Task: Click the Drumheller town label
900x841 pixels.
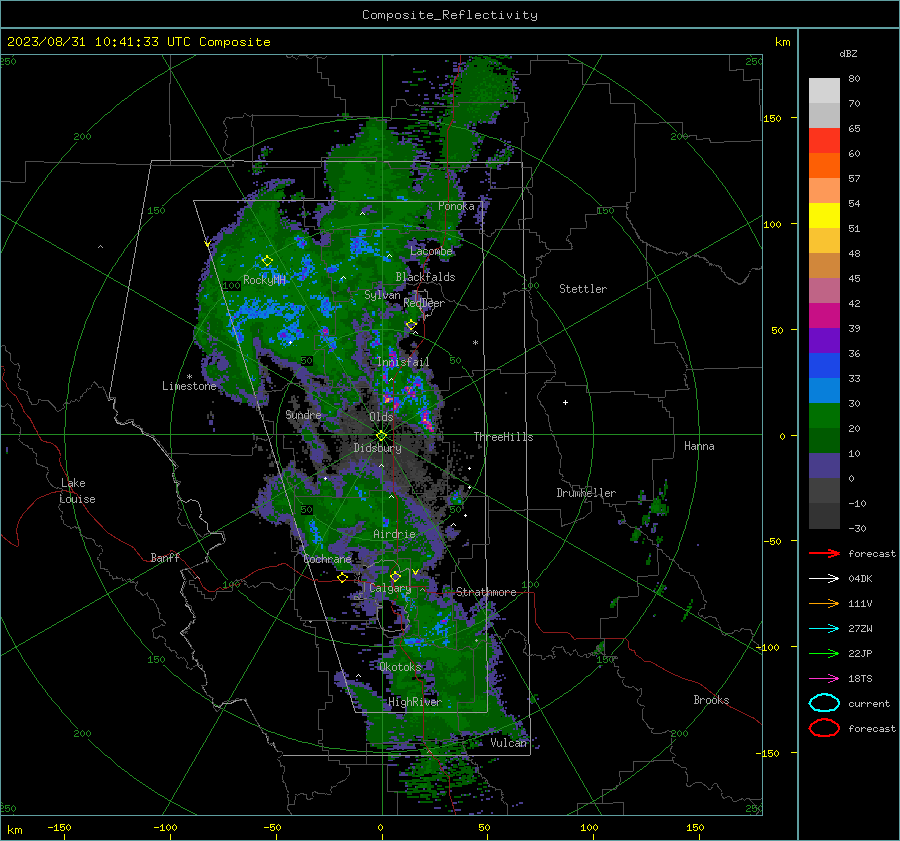Action: click(x=586, y=493)
